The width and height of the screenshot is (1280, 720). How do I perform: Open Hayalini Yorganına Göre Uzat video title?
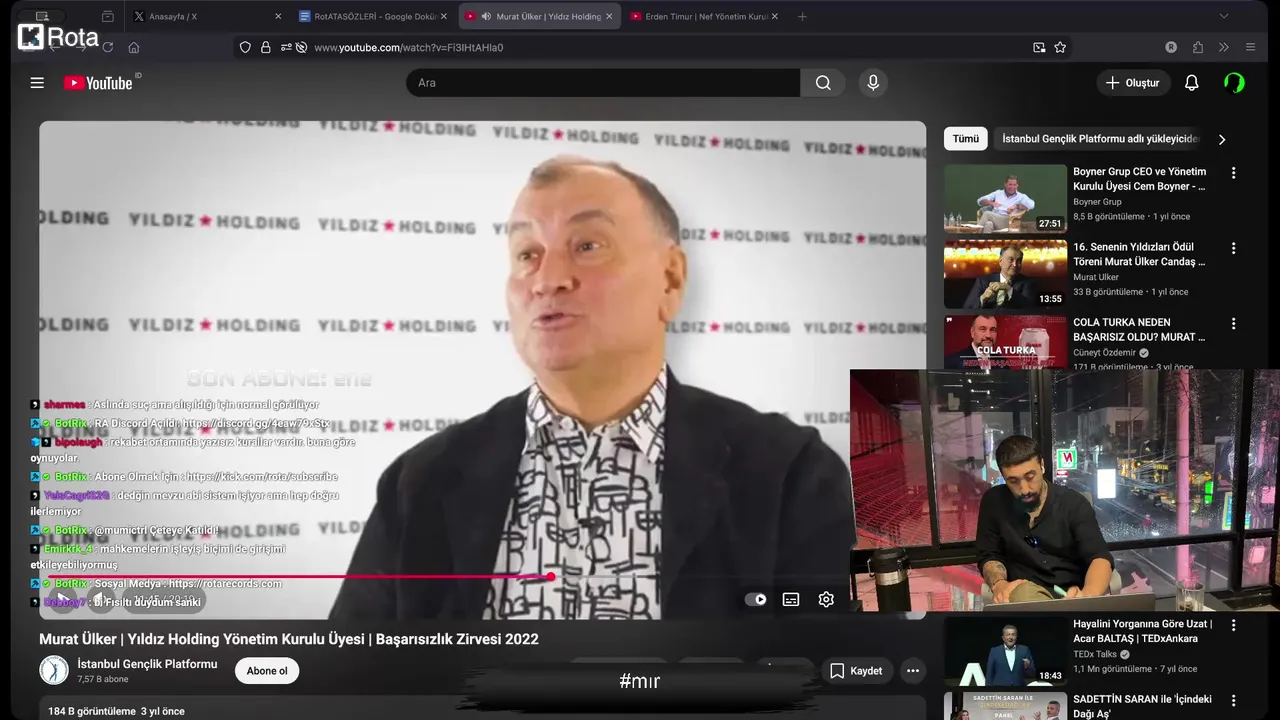pos(1143,631)
